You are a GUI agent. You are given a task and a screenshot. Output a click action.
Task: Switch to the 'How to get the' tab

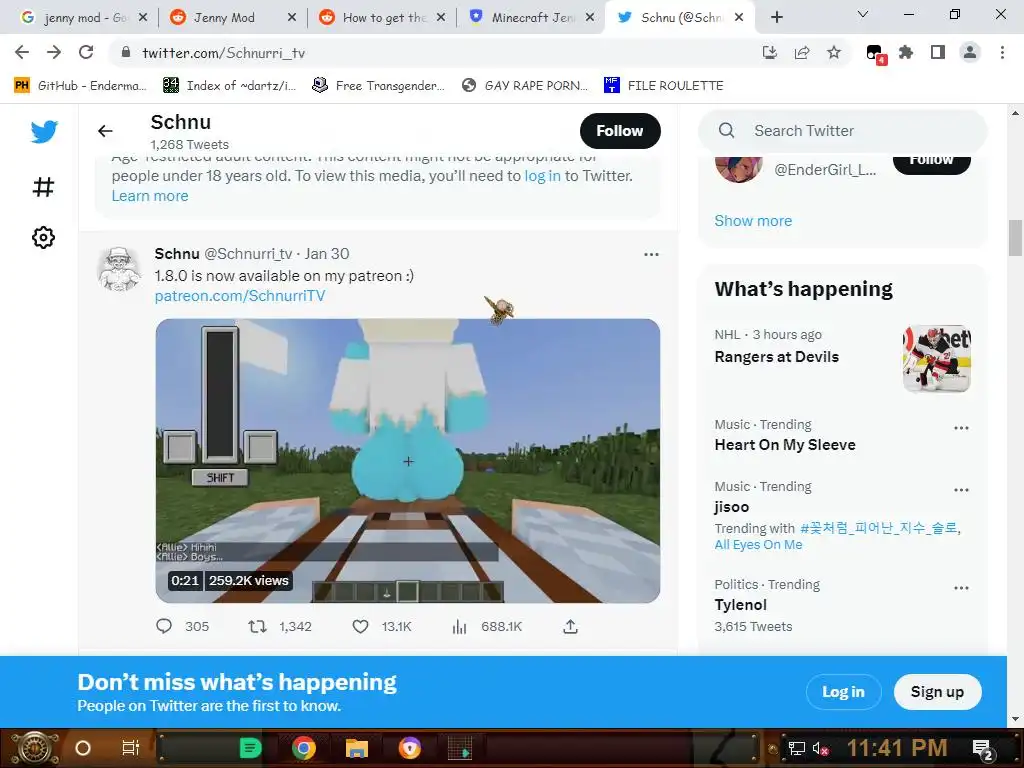pyautogui.click(x=384, y=18)
